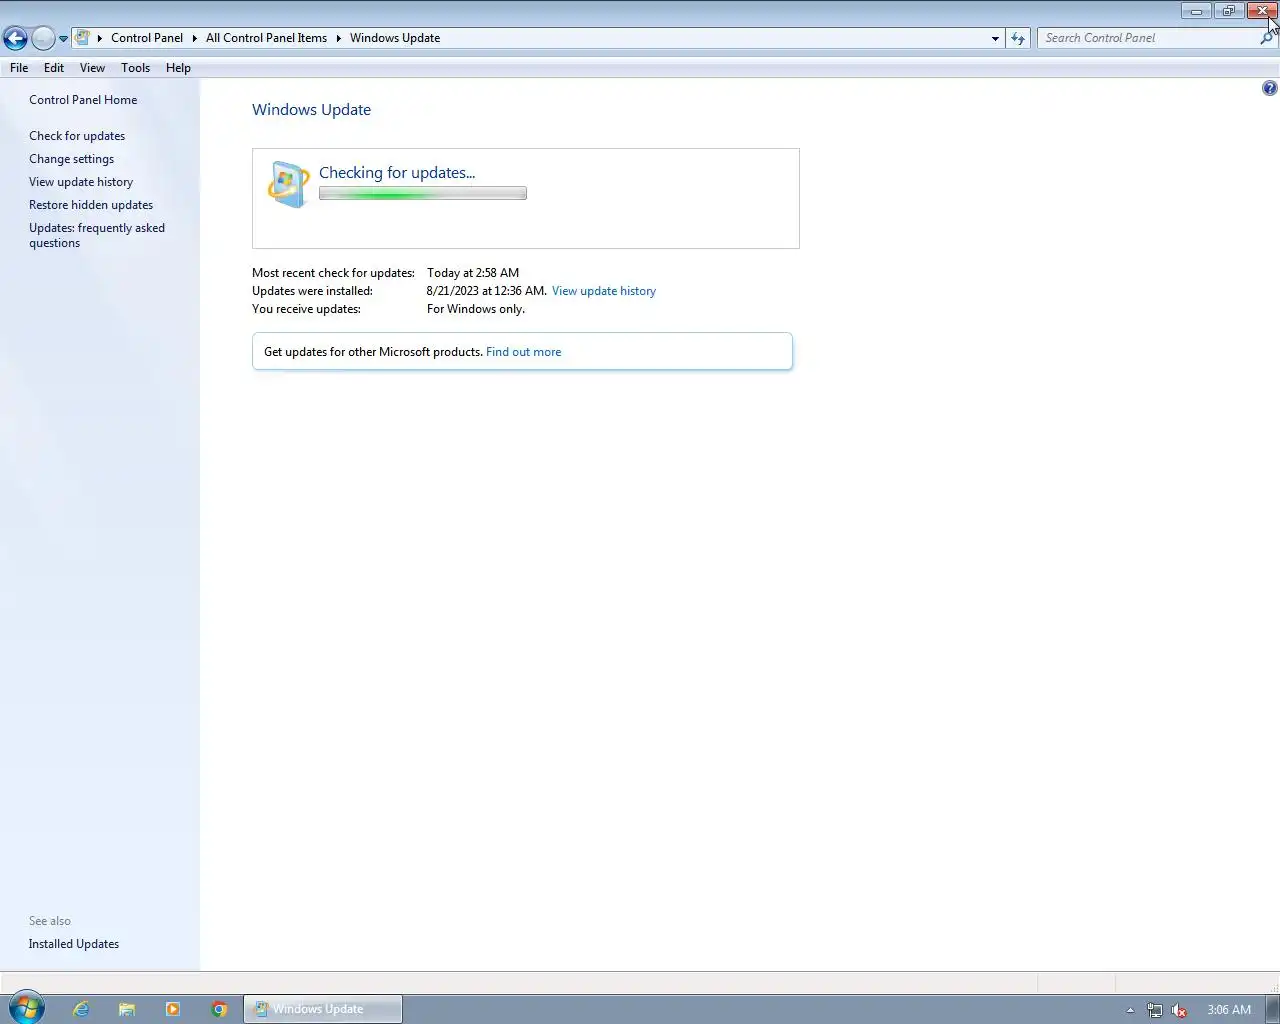Click the blue Help question mark icon
Viewport: 1280px width, 1024px height.
pyautogui.click(x=1269, y=88)
